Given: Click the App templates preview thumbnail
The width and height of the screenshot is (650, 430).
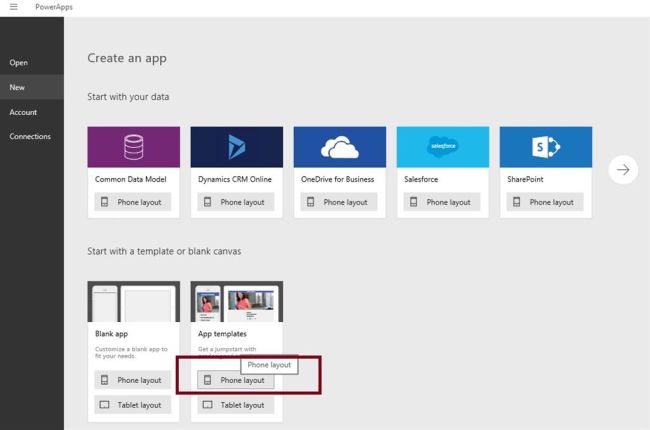Looking at the screenshot, I should tap(237, 301).
